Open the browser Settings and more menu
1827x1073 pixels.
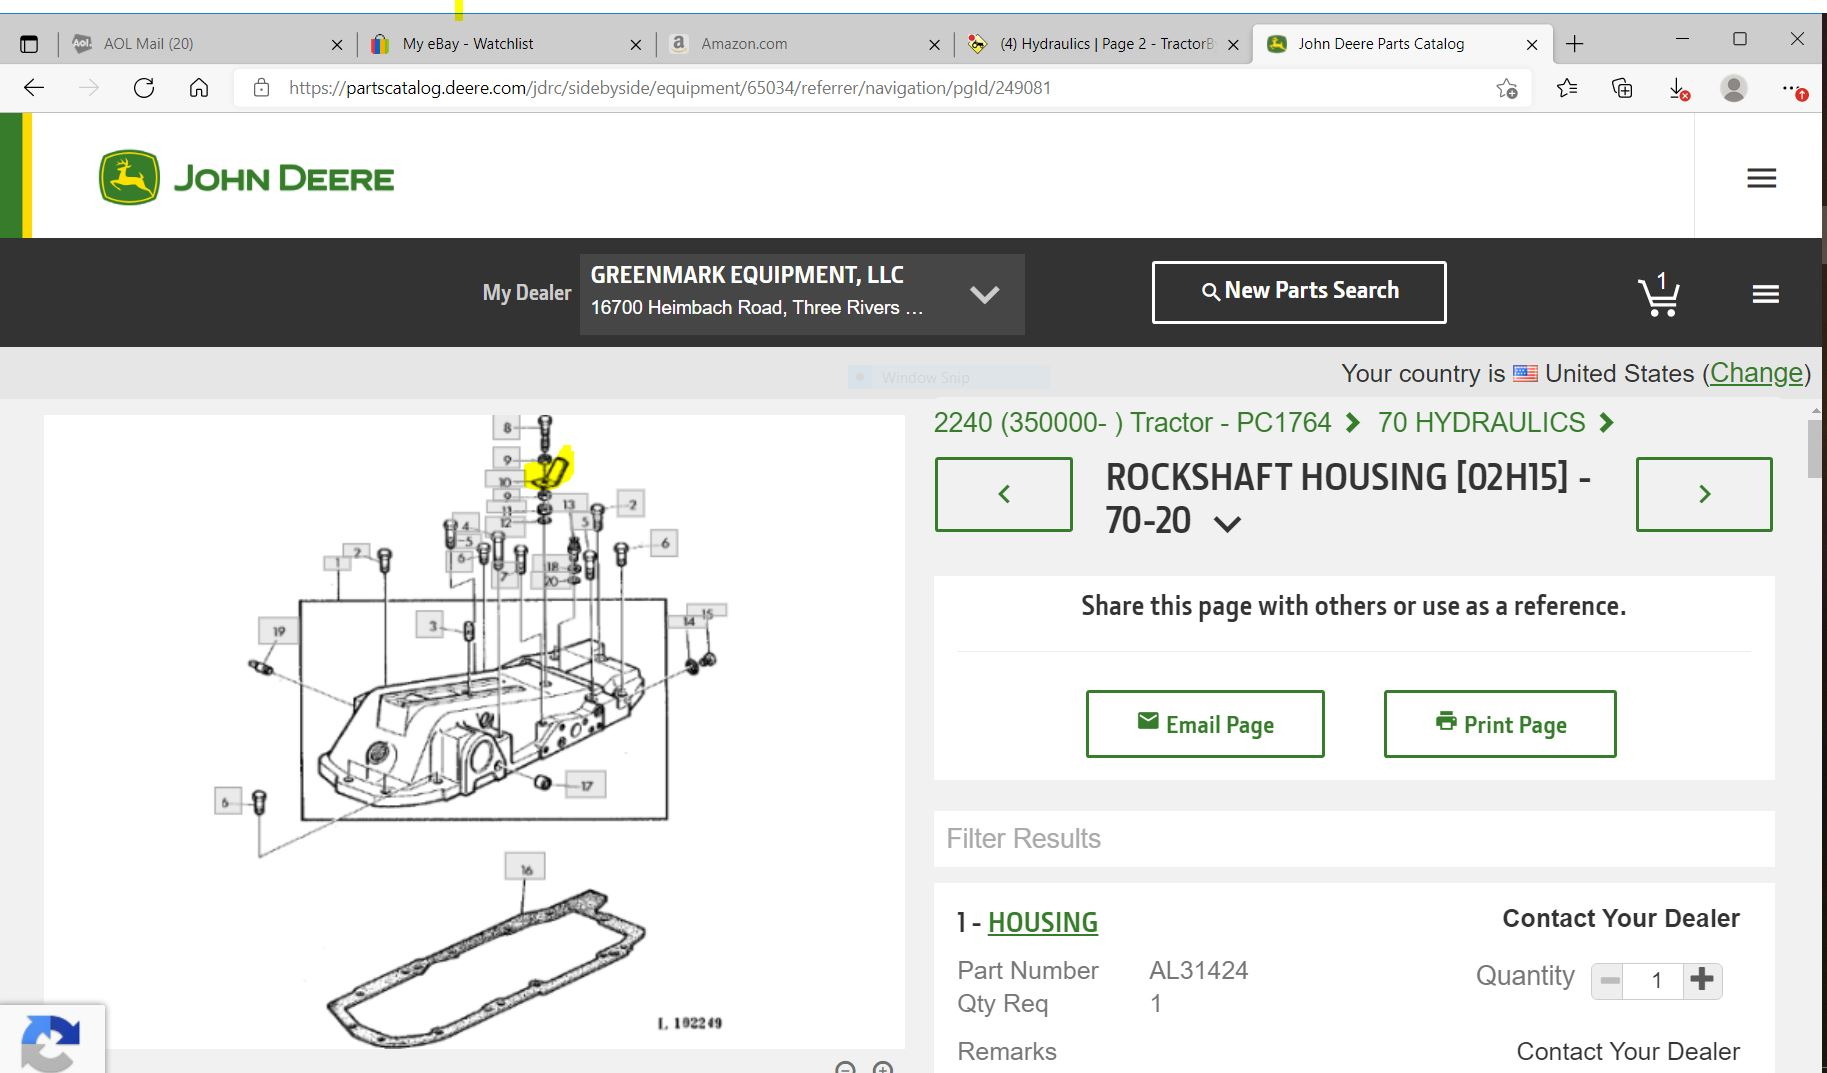pos(1793,89)
